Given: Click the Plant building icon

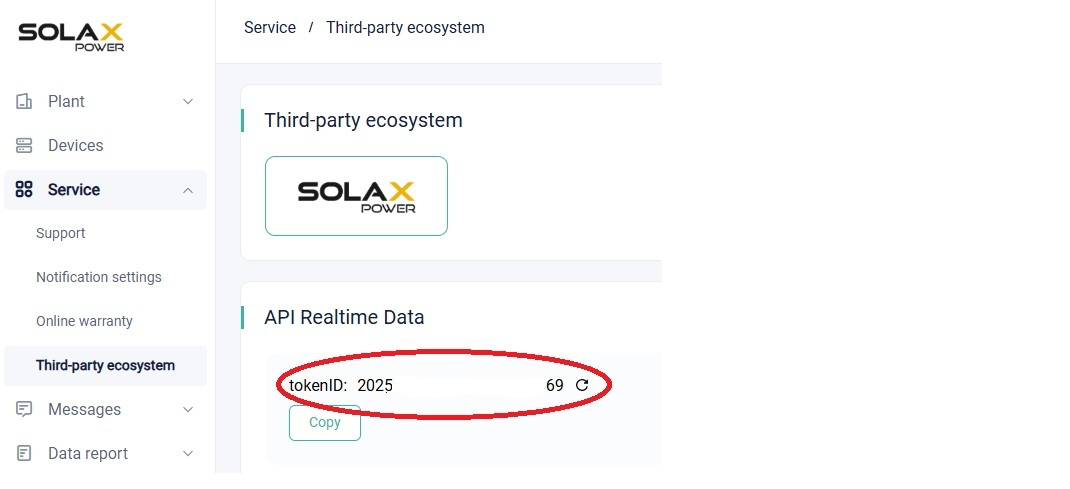Looking at the screenshot, I should coord(24,102).
